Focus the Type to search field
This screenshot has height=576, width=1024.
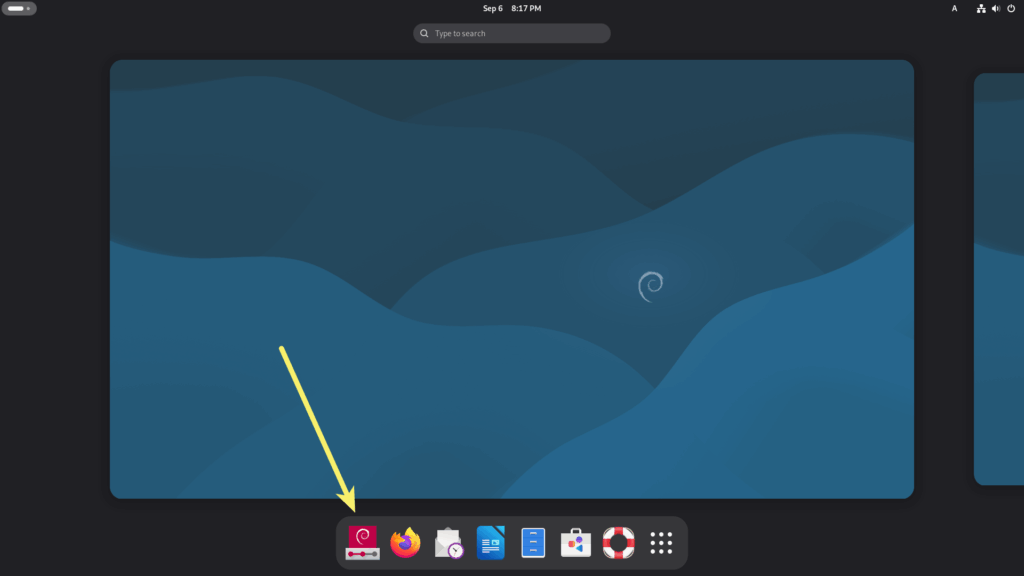(x=512, y=33)
